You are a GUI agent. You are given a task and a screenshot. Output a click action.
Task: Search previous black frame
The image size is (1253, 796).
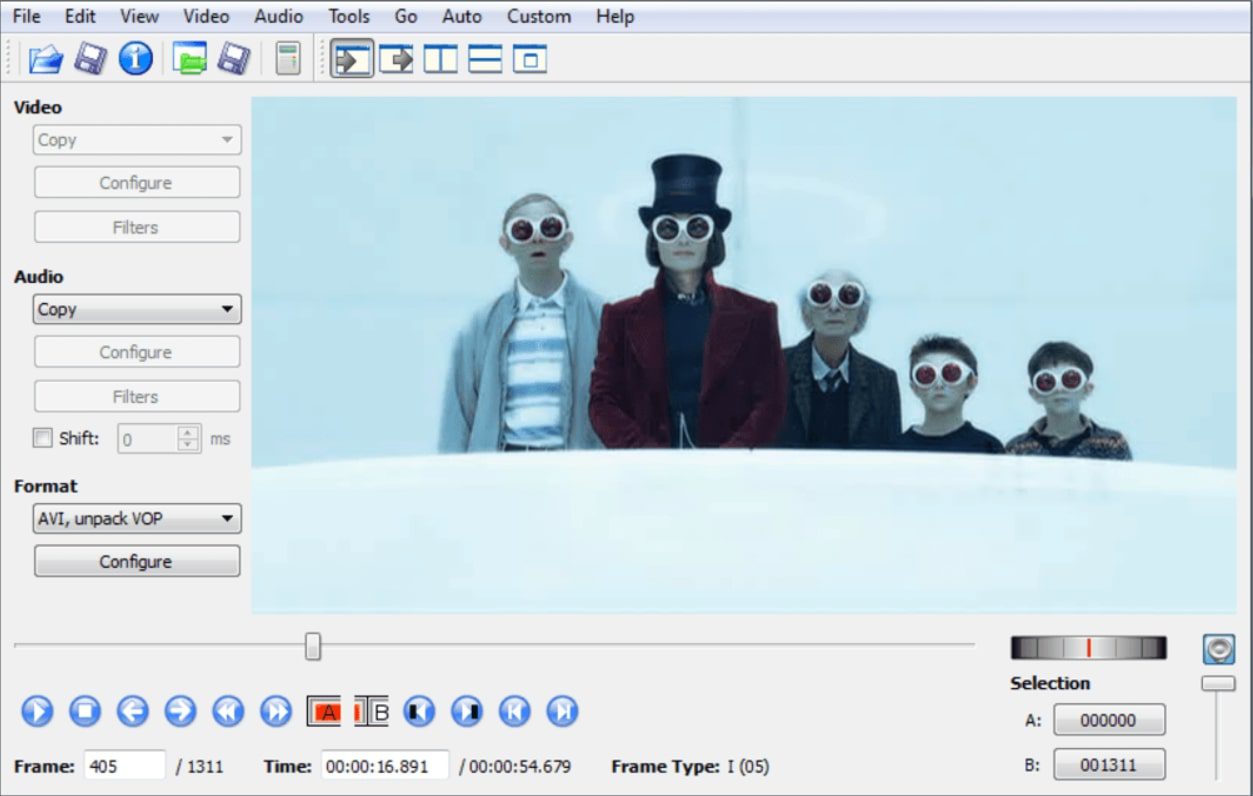[x=419, y=712]
